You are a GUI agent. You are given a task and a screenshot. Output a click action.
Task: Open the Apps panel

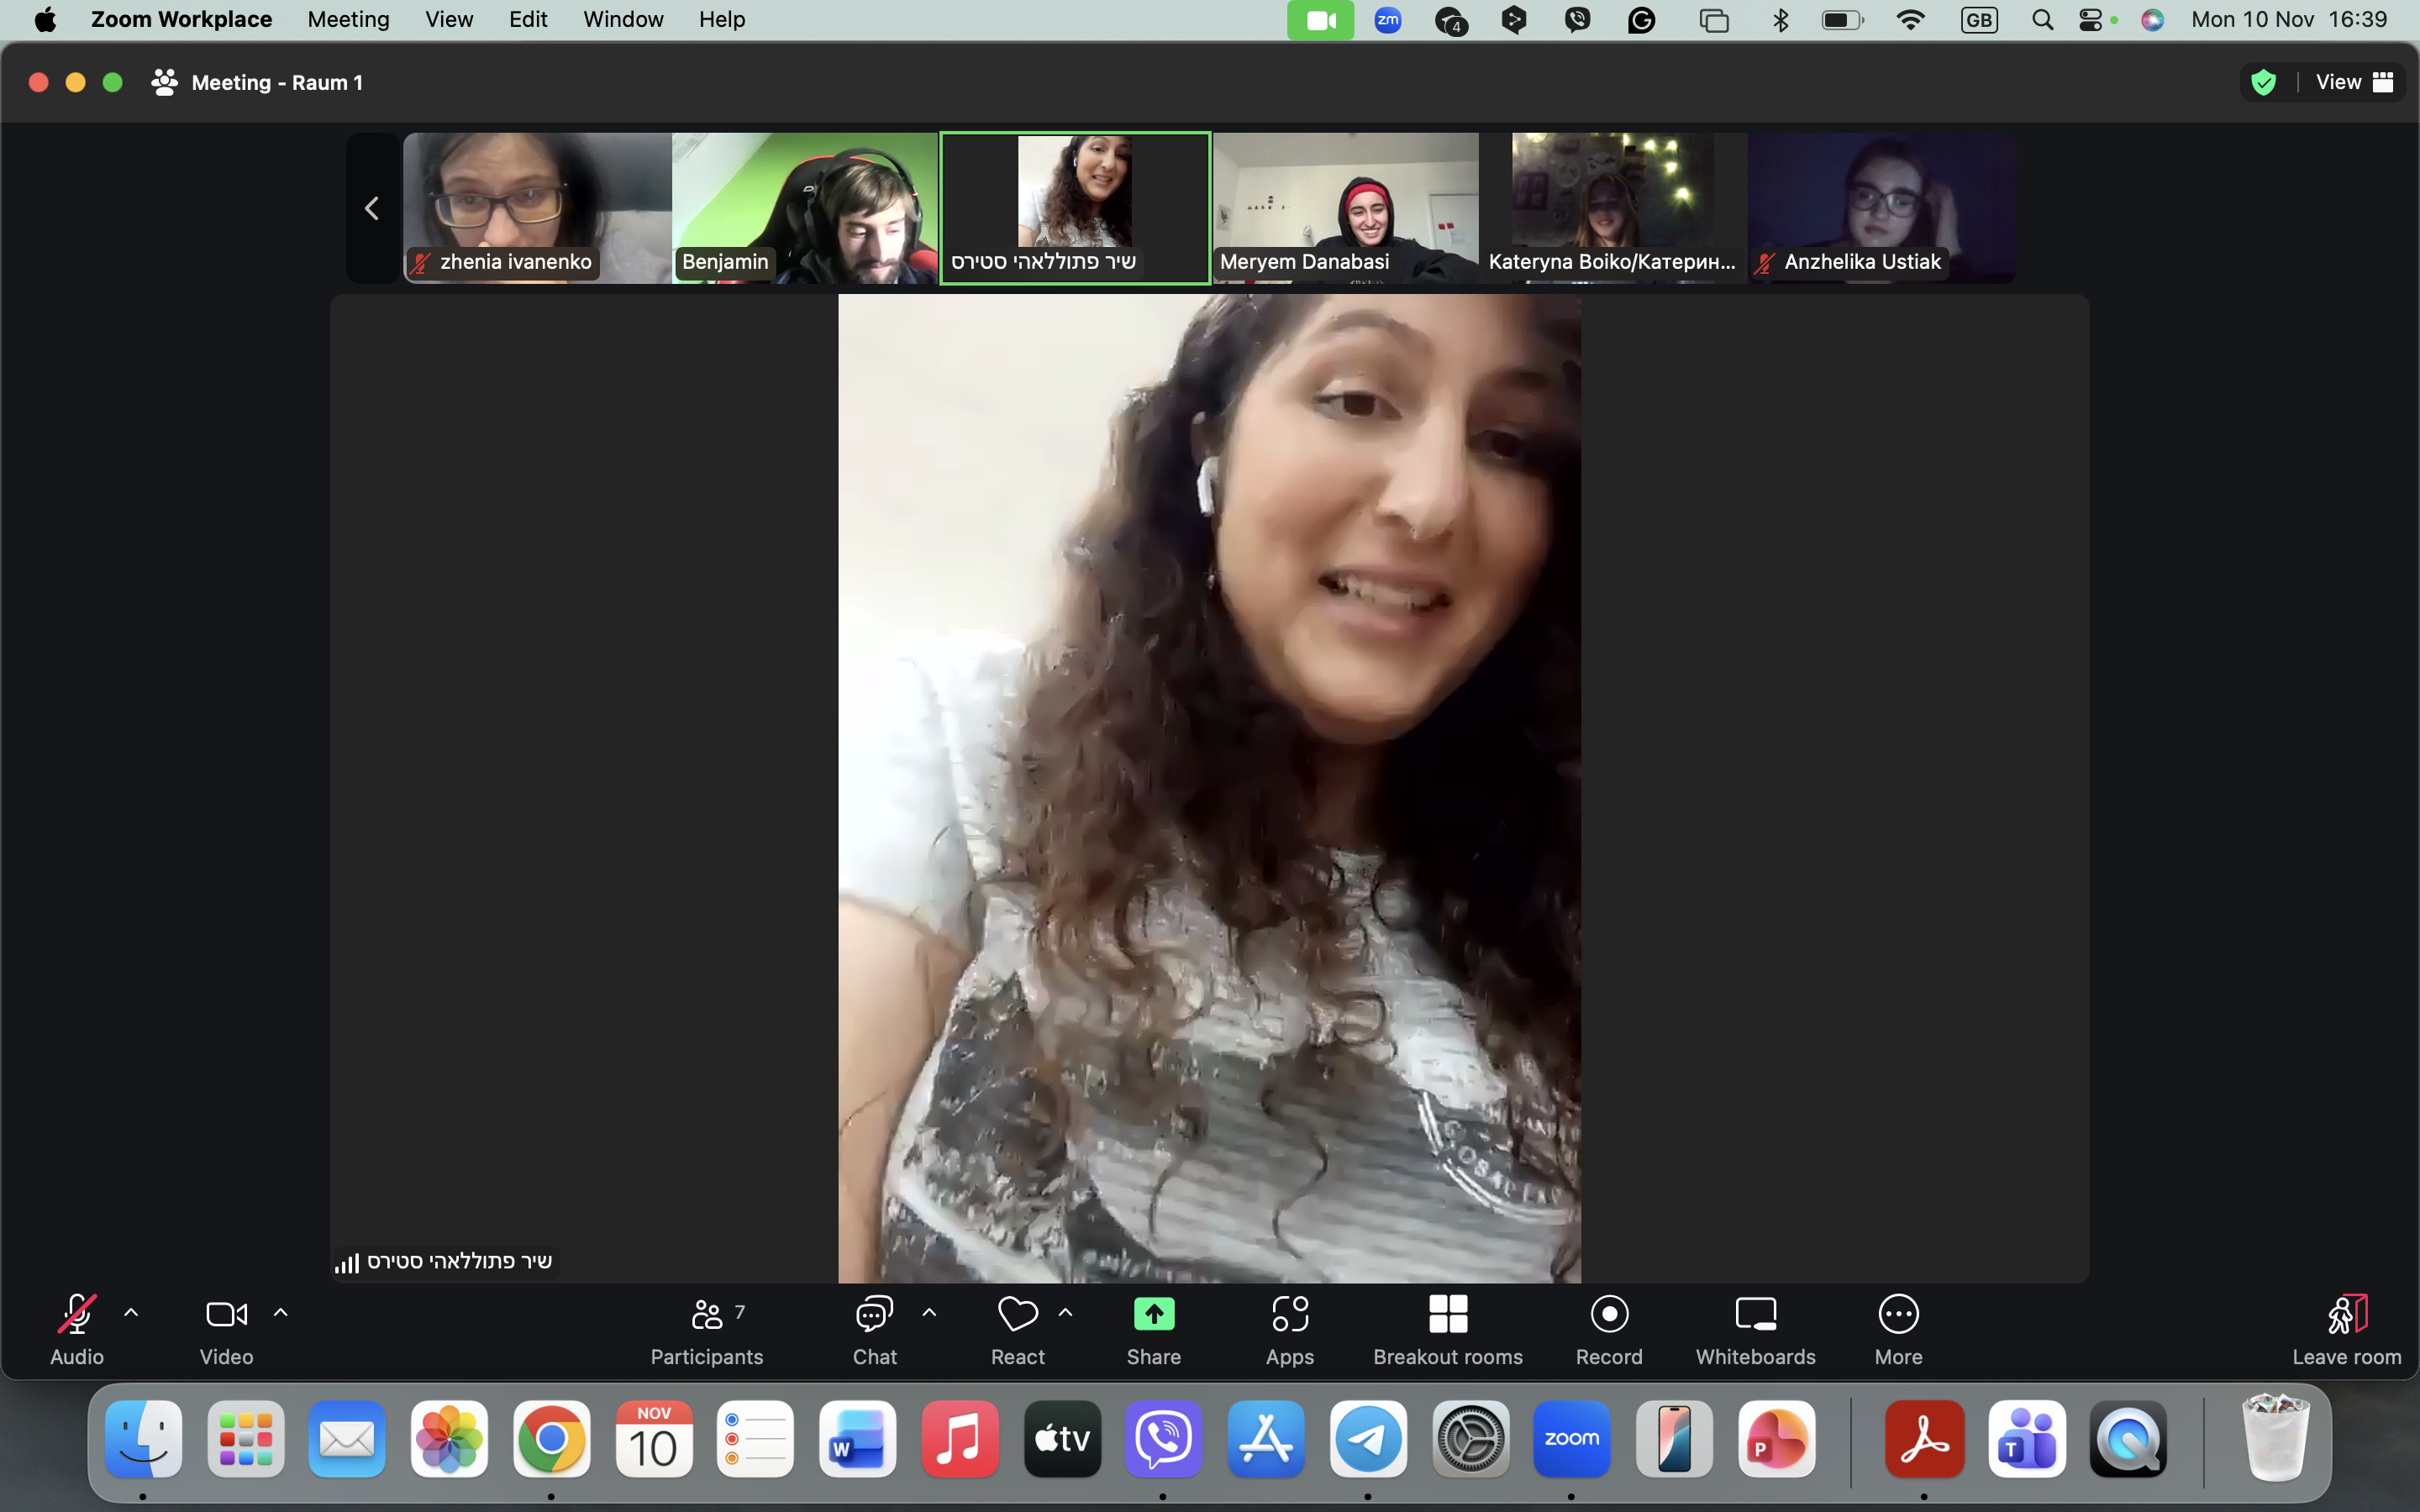pos(1289,1330)
